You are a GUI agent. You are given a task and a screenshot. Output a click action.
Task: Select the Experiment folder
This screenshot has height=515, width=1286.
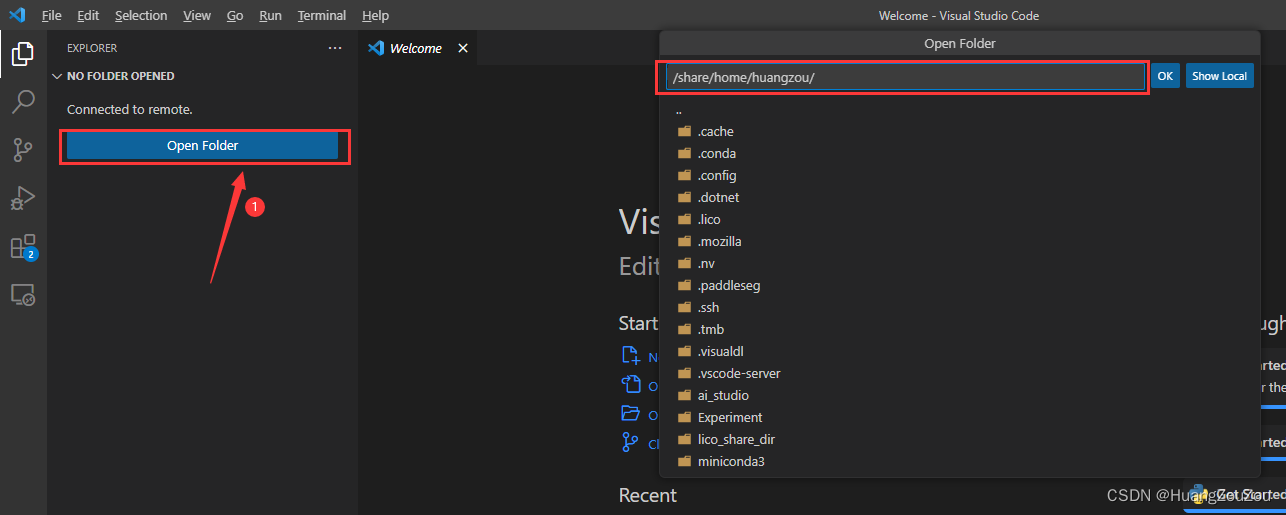(x=959, y=418)
